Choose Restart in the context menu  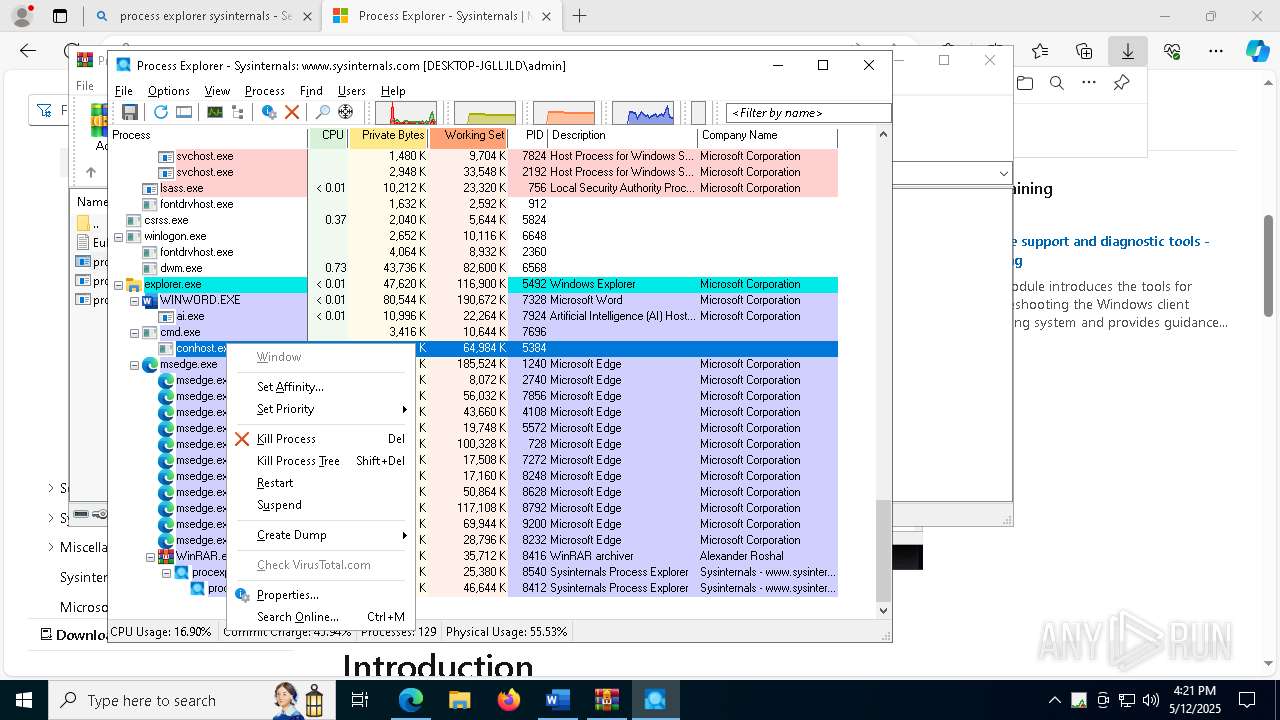[320, 483]
